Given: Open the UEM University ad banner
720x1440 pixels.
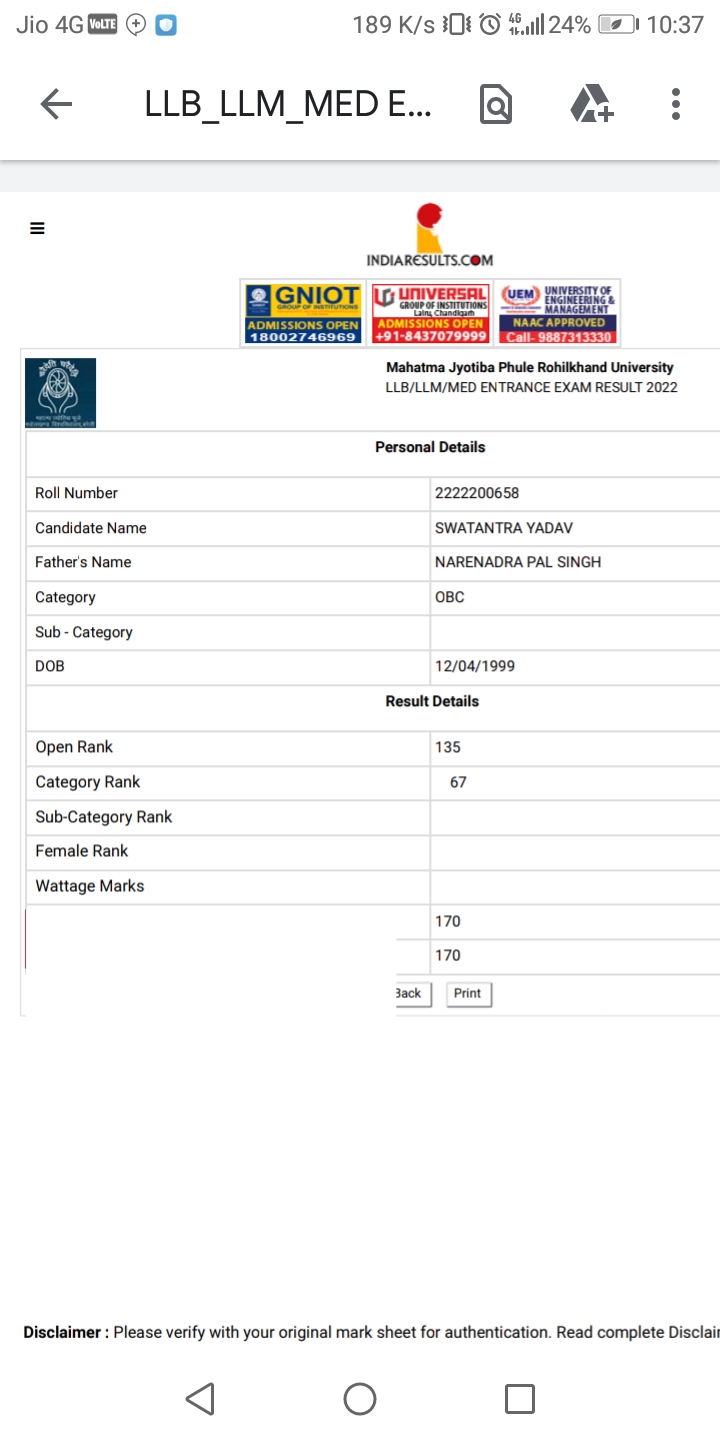Looking at the screenshot, I should point(558,313).
